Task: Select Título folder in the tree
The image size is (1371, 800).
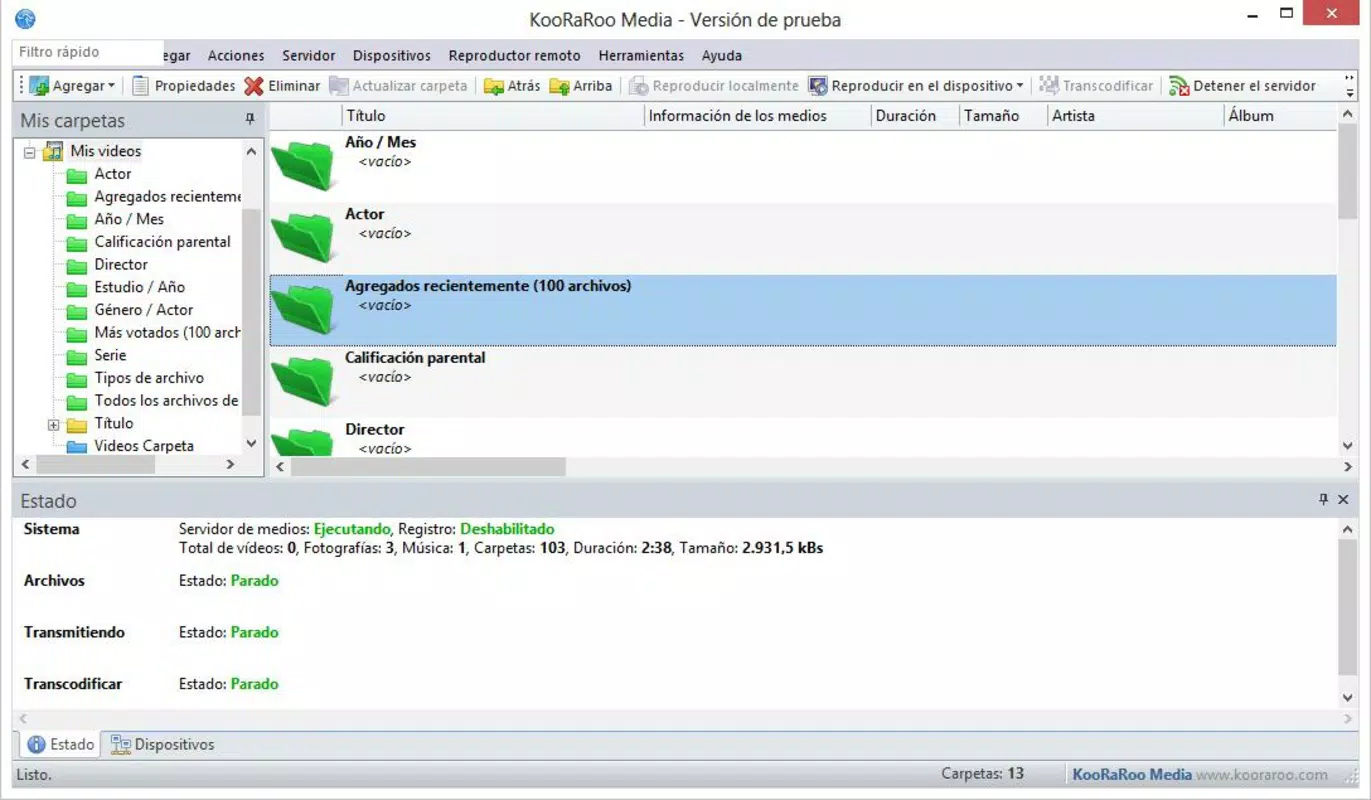Action: 114,424
